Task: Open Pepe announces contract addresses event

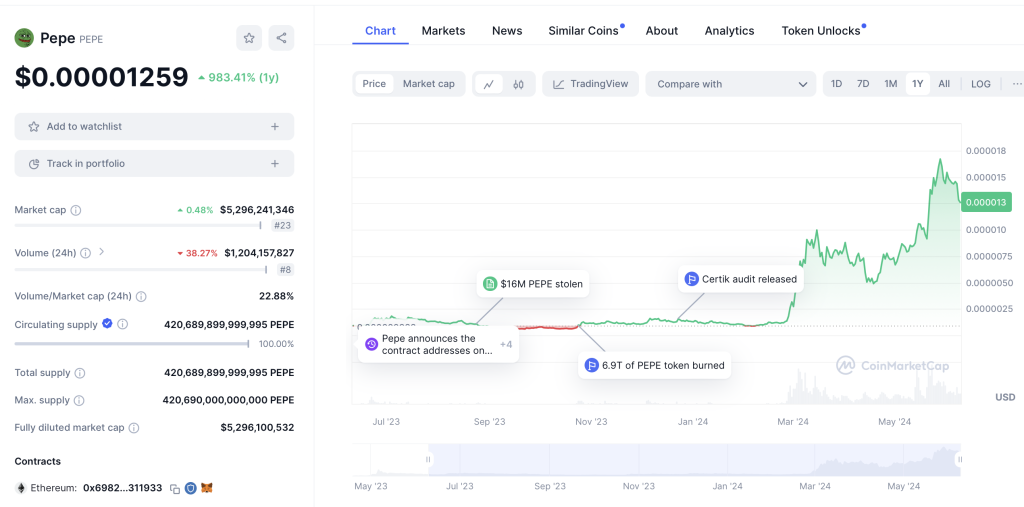Action: click(438, 344)
